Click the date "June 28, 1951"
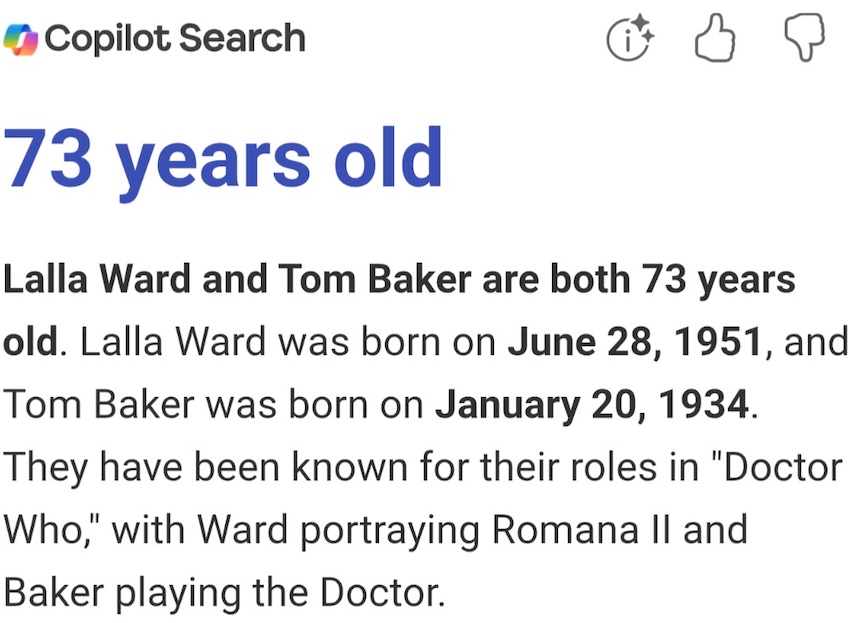This screenshot has height=623, width=851. click(x=635, y=342)
